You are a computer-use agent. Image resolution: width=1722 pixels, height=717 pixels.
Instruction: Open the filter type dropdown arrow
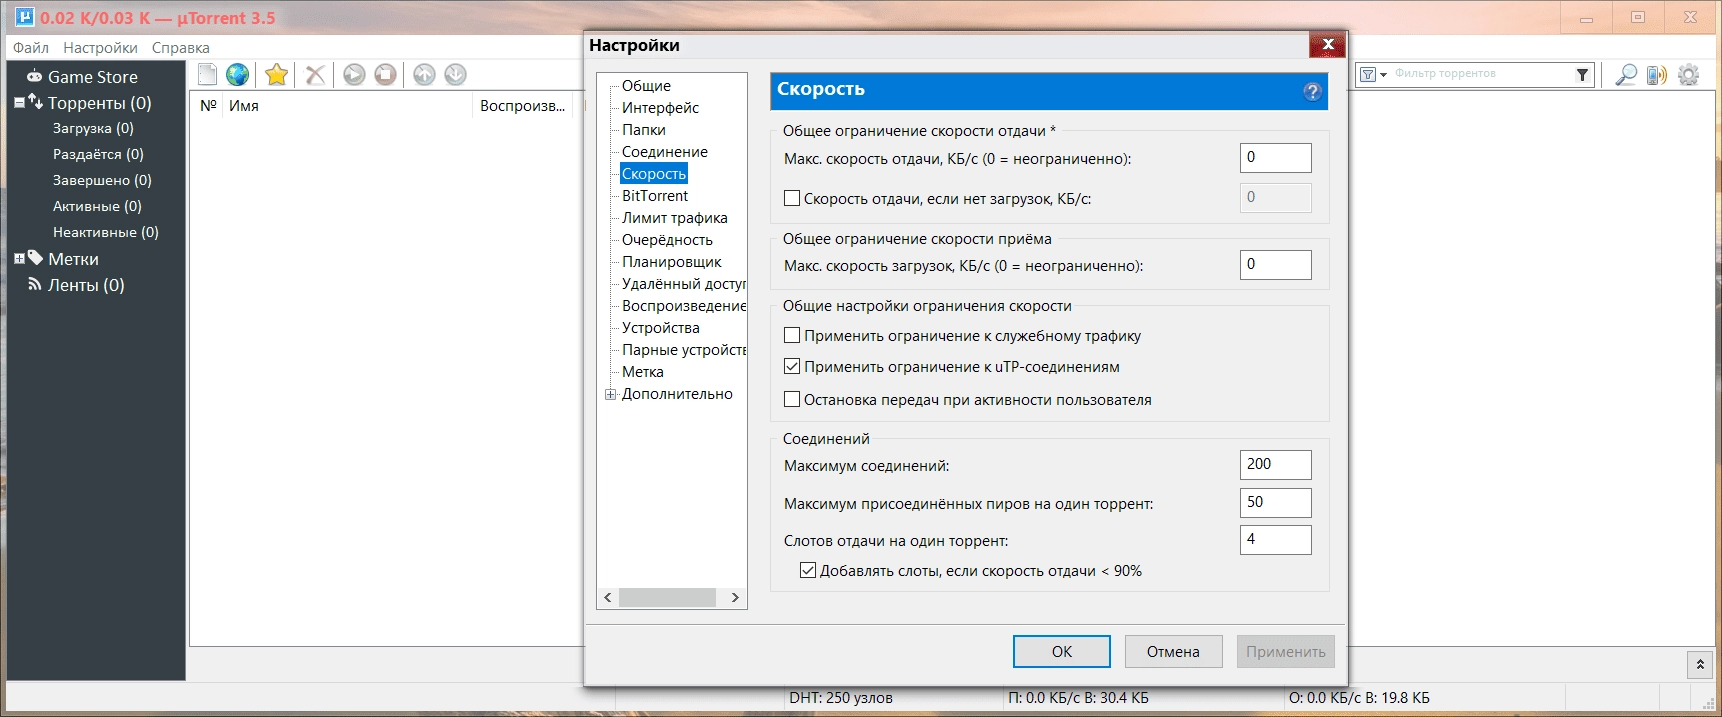click(x=1384, y=74)
